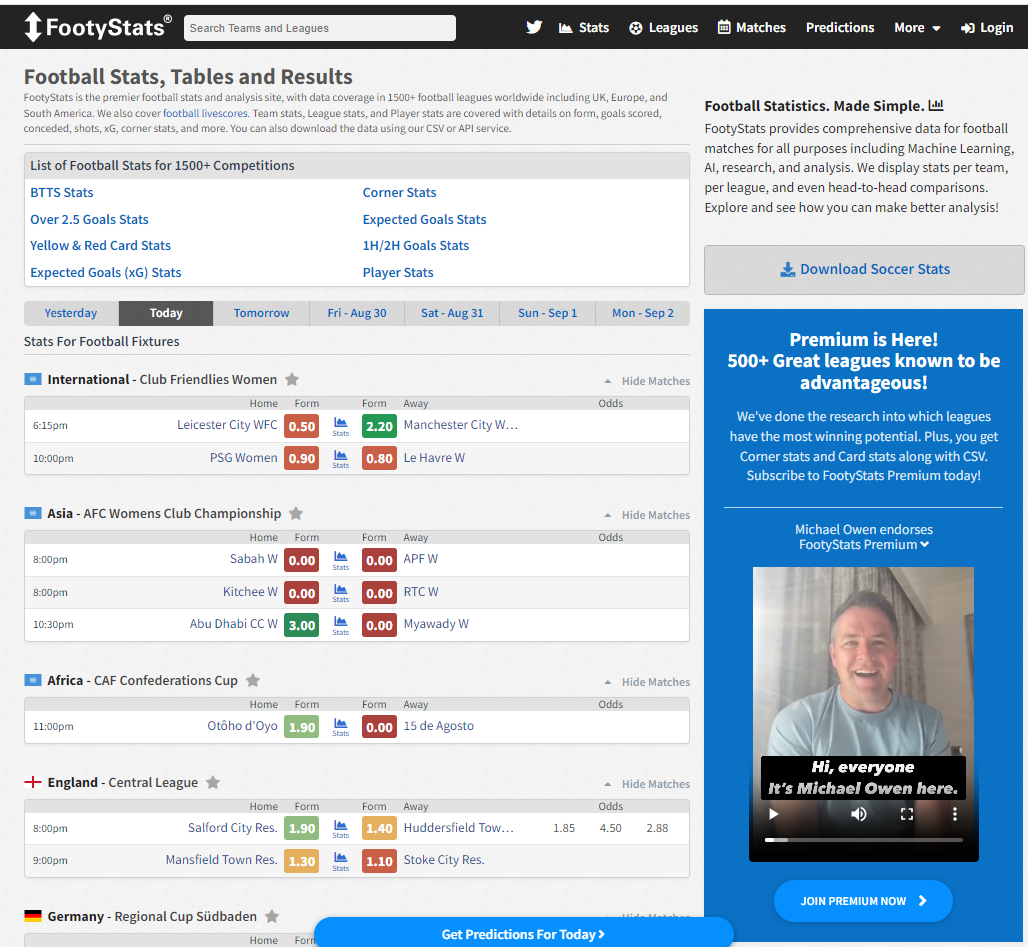This screenshot has width=1028, height=947.
Task: Switch to Fri - Aug 30 tab
Action: [357, 313]
